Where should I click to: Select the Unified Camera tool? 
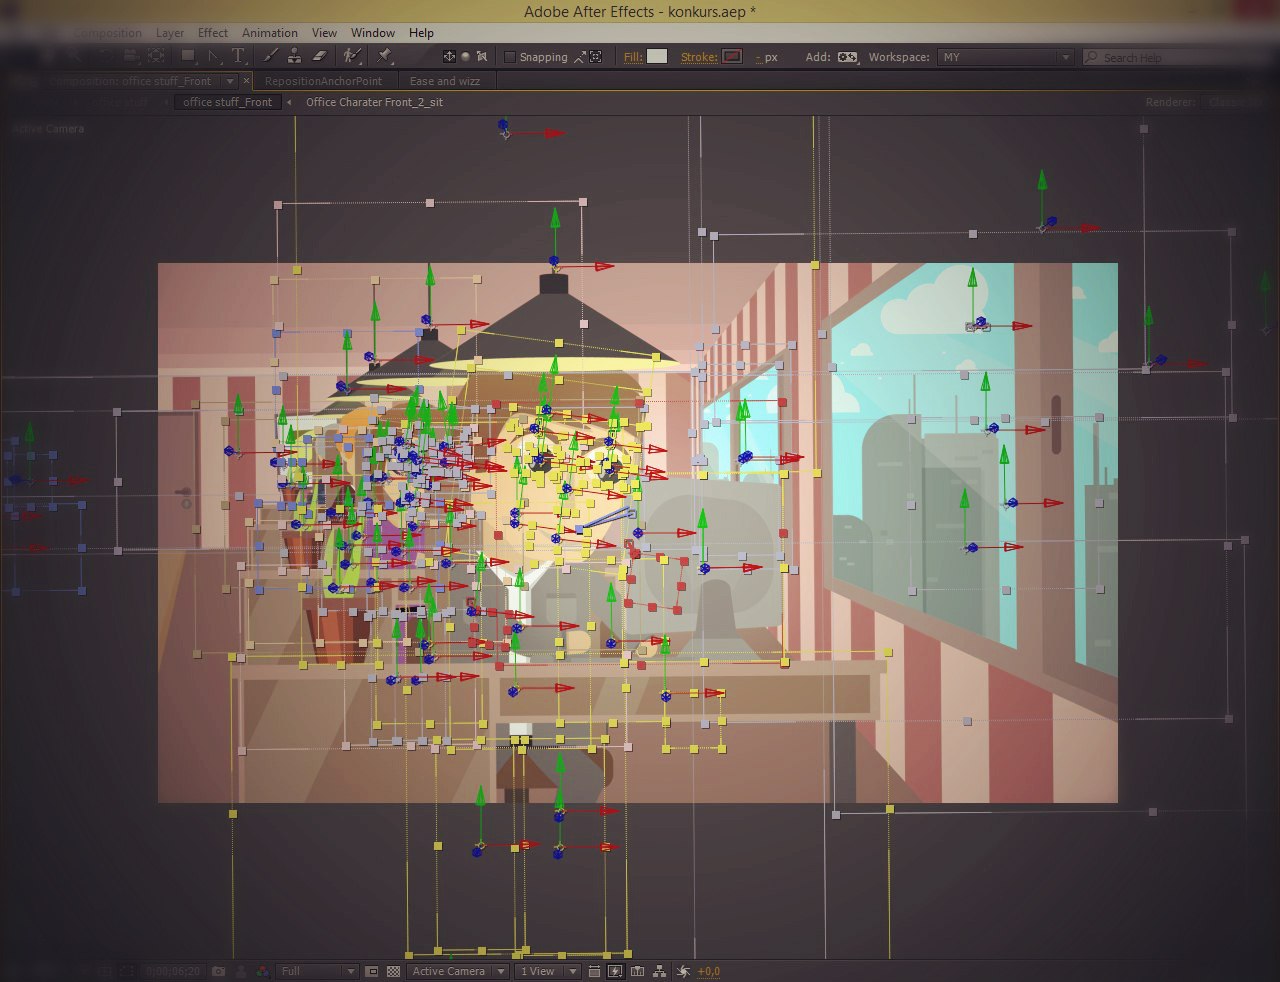[130, 56]
